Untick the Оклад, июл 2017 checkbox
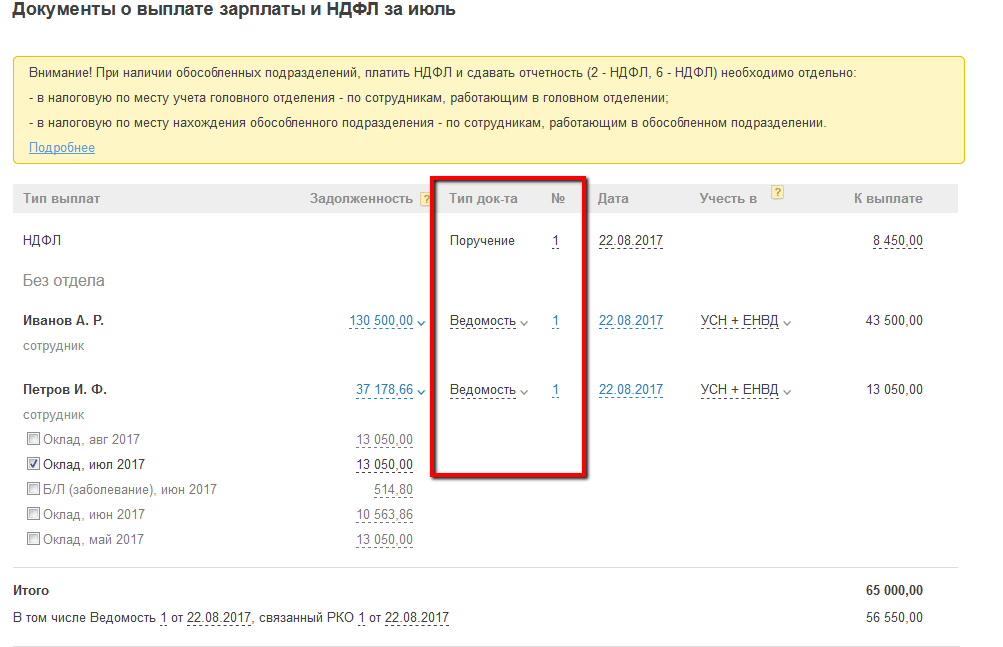 (33, 463)
